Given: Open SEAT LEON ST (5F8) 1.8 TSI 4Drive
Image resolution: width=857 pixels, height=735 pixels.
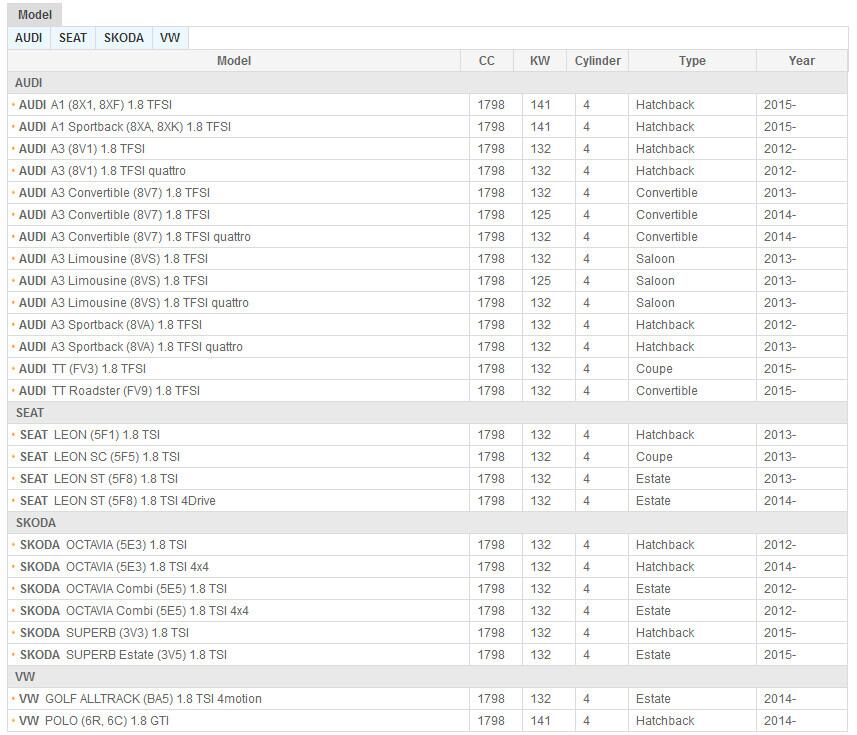Looking at the screenshot, I should tap(118, 501).
